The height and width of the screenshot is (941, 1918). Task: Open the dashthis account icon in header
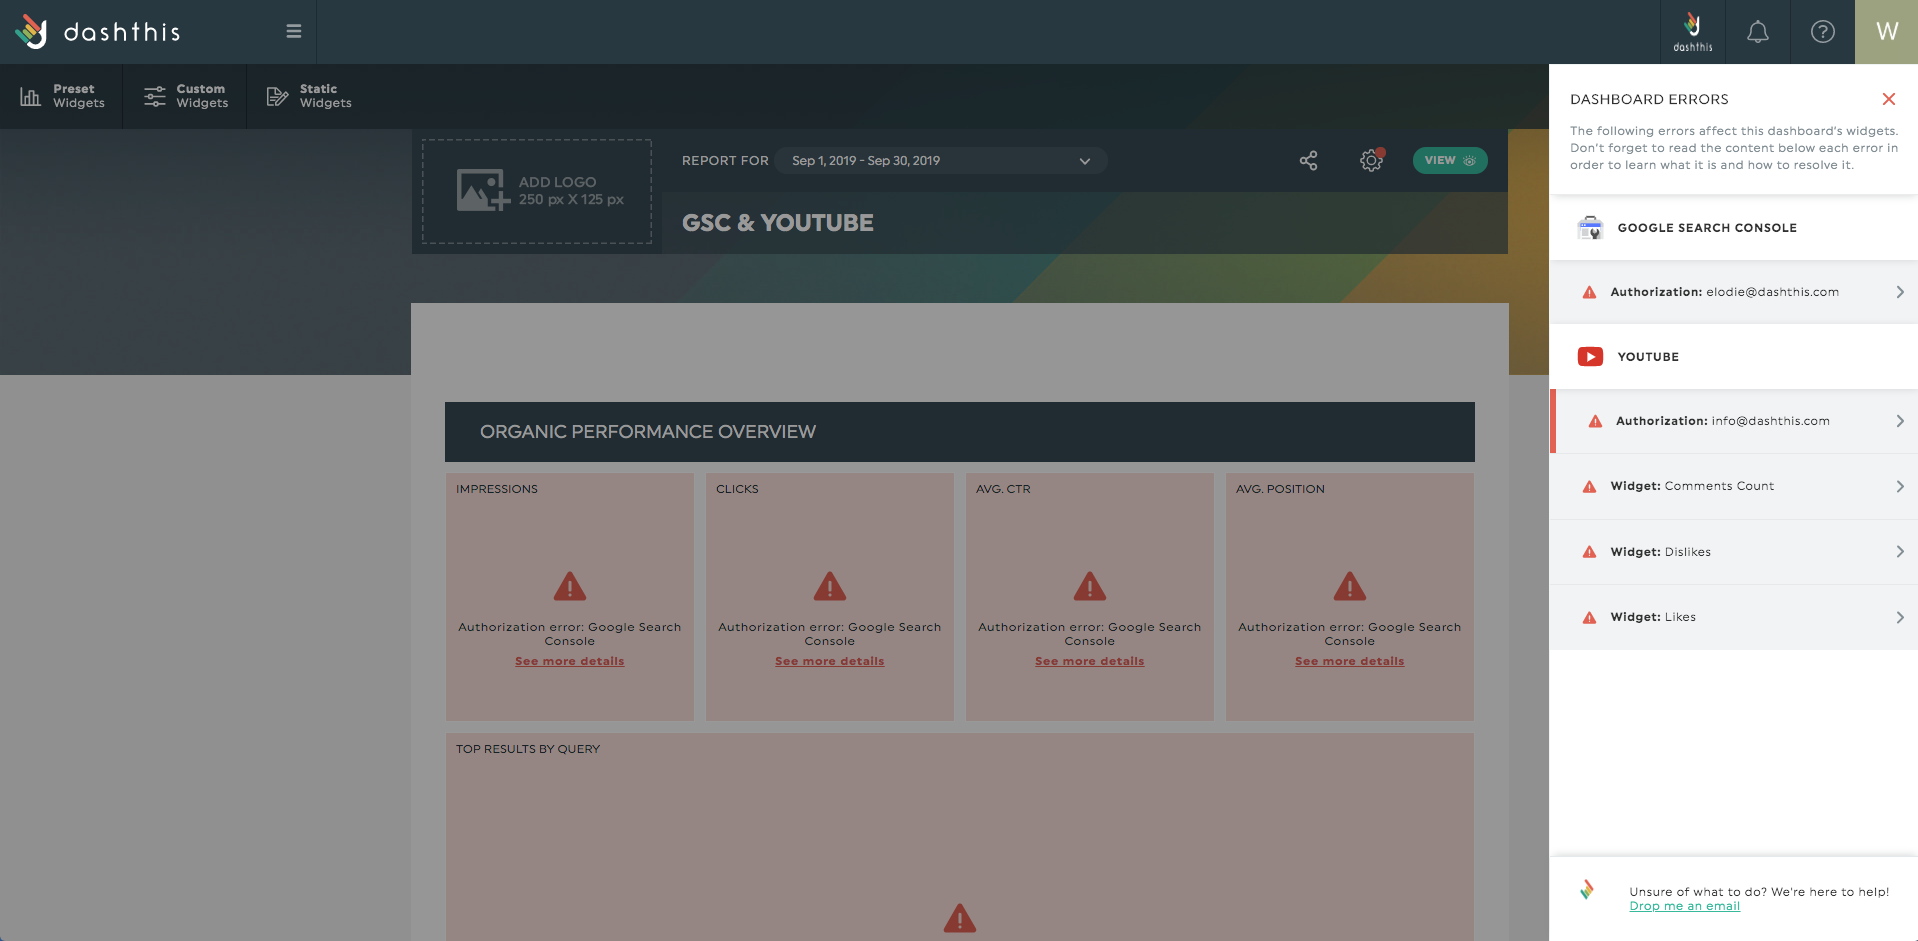pos(1693,32)
